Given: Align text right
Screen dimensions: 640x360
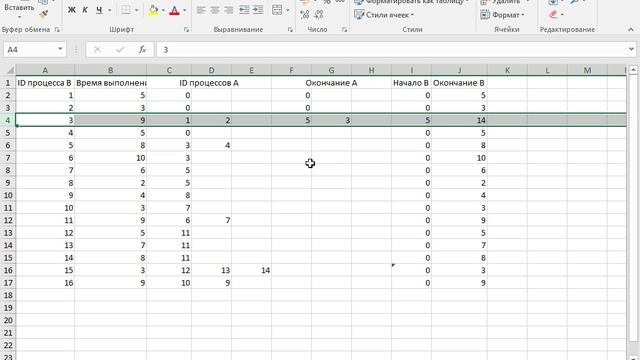Looking at the screenshot, I should click(229, 10).
